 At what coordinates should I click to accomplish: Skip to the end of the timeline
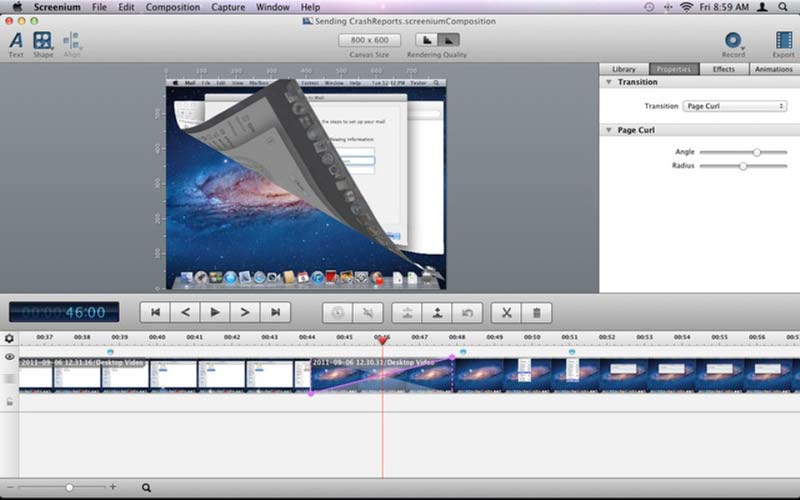coord(275,312)
